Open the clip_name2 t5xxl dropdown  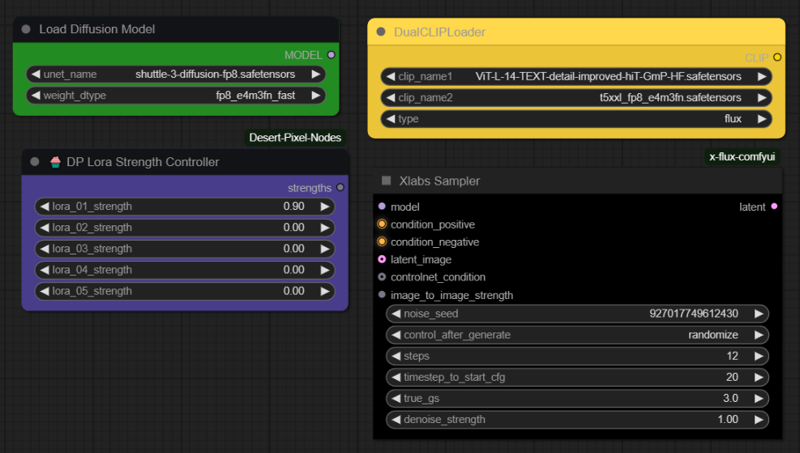click(576, 97)
